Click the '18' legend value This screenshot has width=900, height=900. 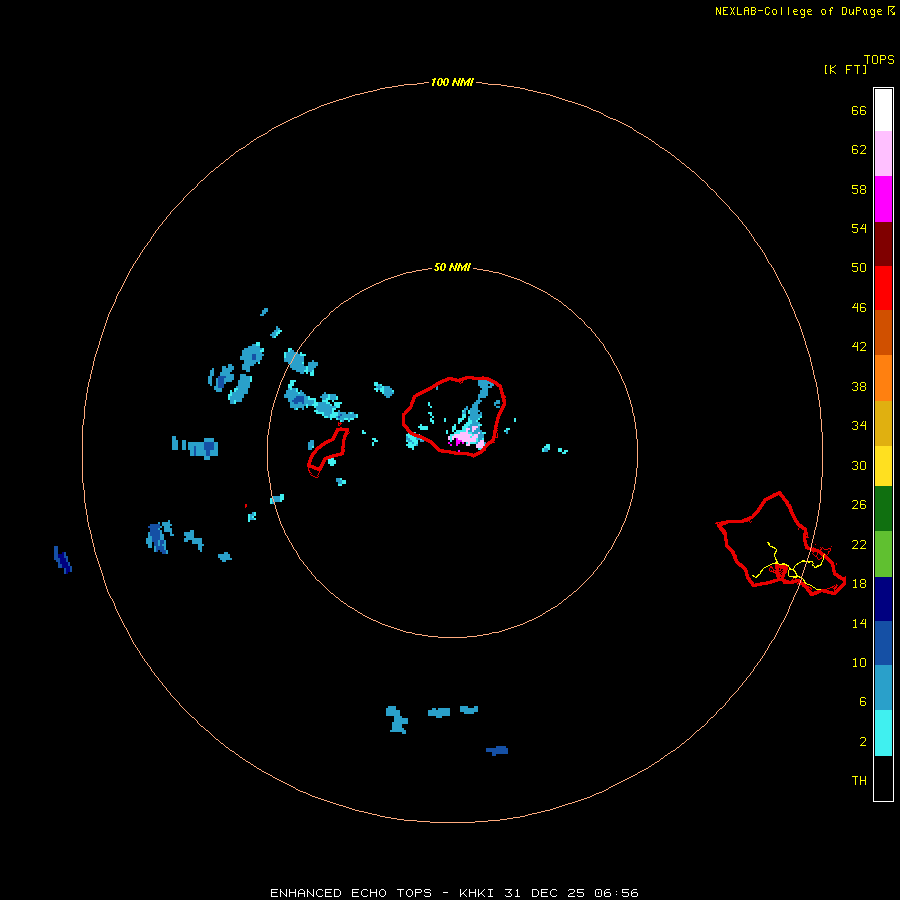[x=859, y=583]
